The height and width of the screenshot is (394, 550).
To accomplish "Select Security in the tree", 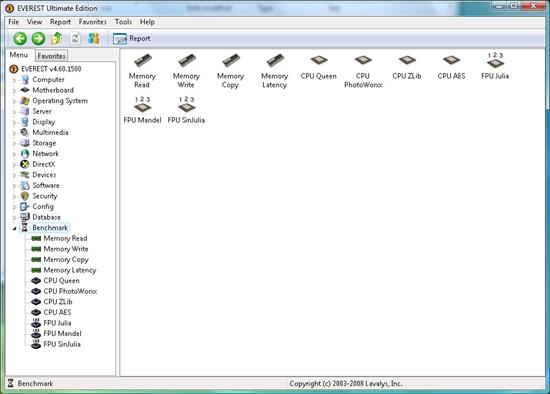I will 45,196.
